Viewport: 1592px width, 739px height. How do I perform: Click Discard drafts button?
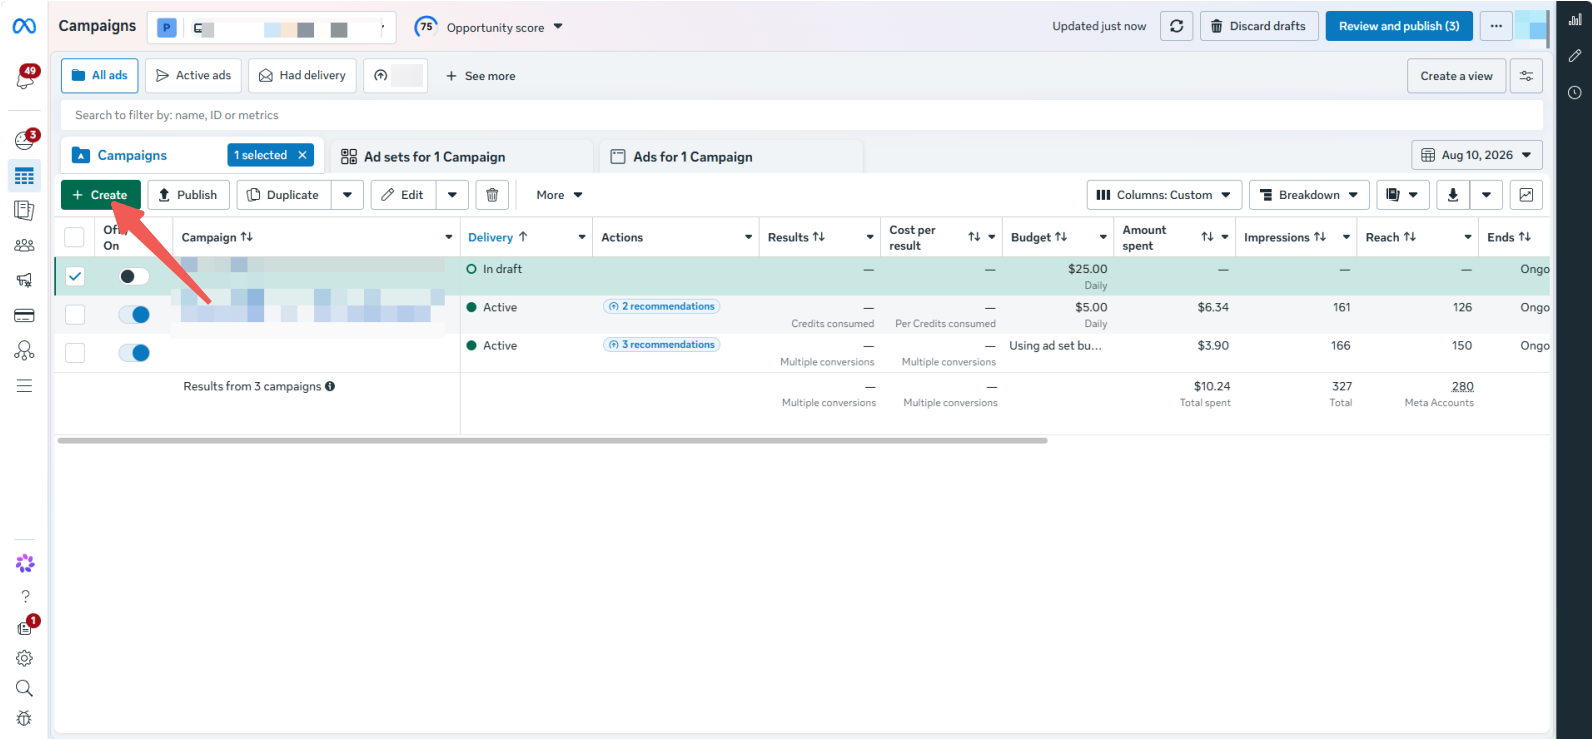coord(1259,26)
